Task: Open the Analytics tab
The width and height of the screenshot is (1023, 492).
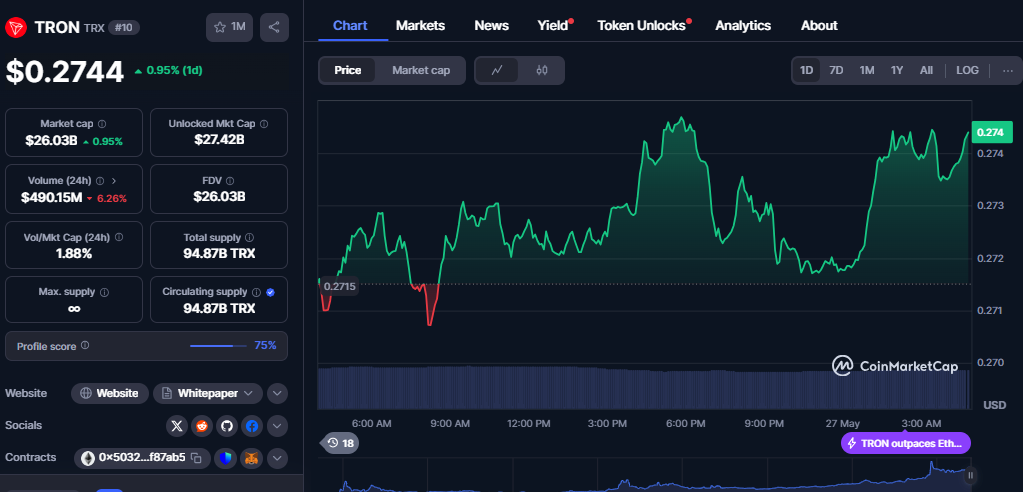Action: (742, 25)
